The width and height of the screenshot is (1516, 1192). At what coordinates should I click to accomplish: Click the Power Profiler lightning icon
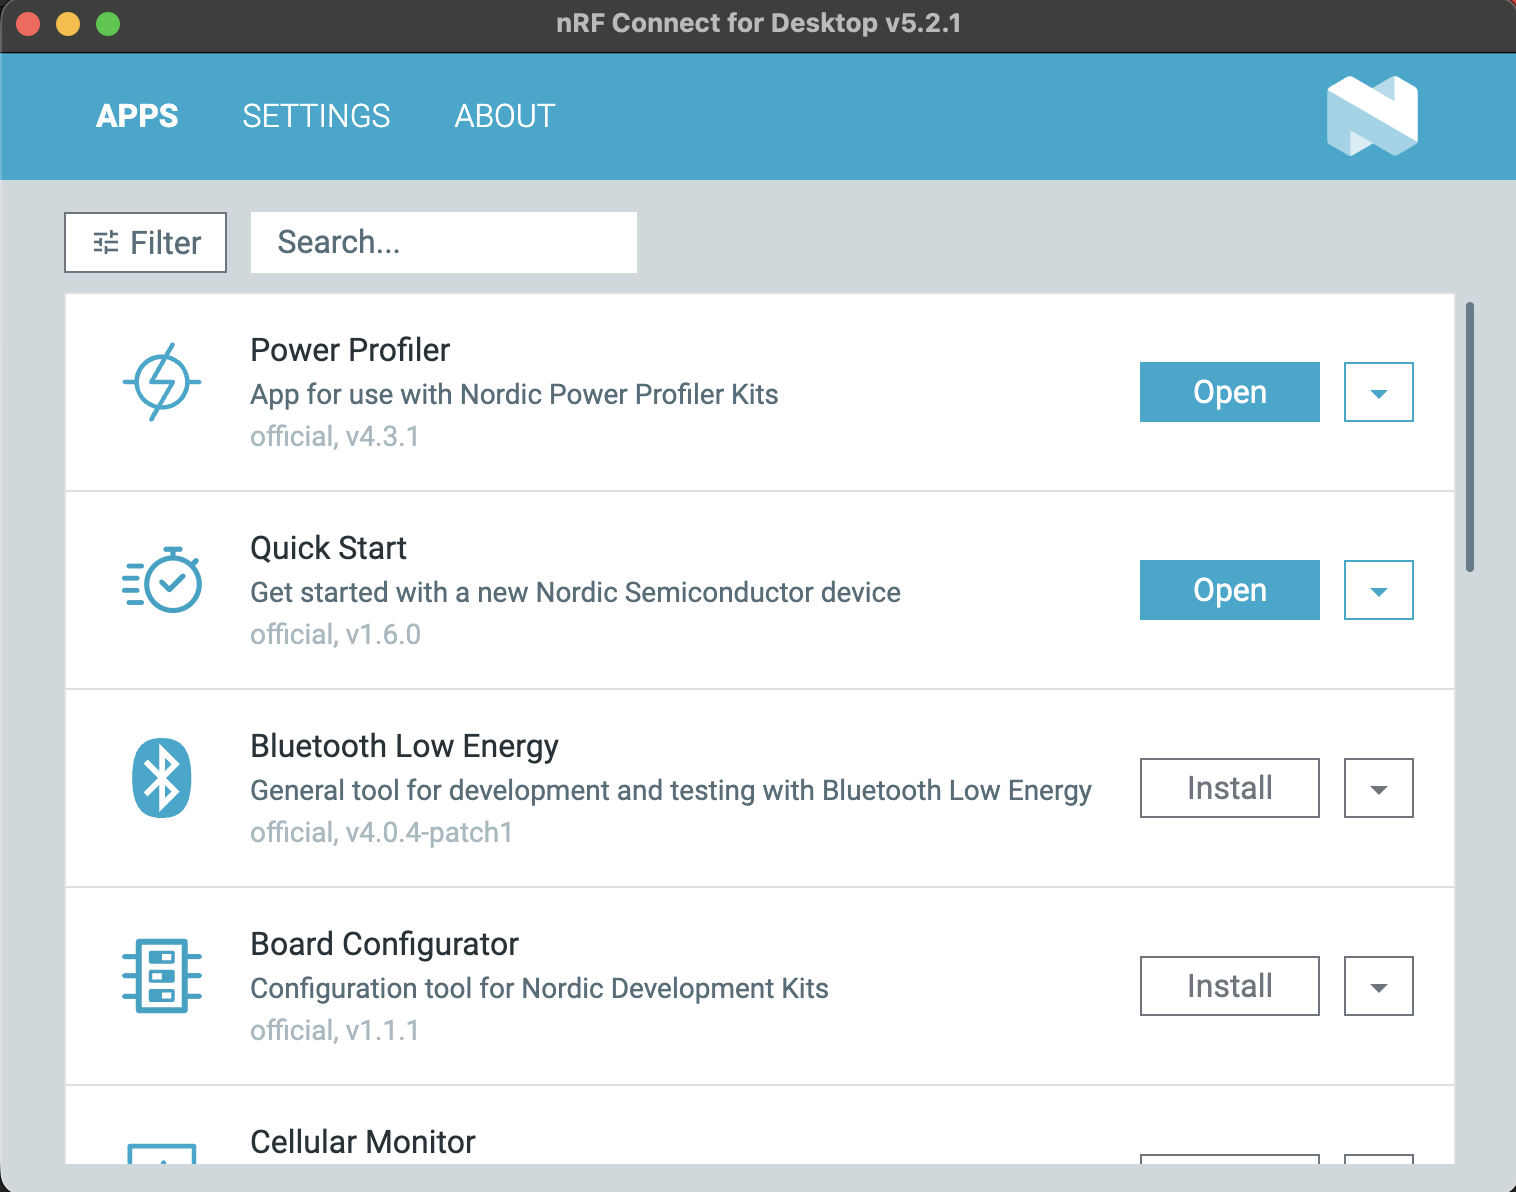coord(162,382)
